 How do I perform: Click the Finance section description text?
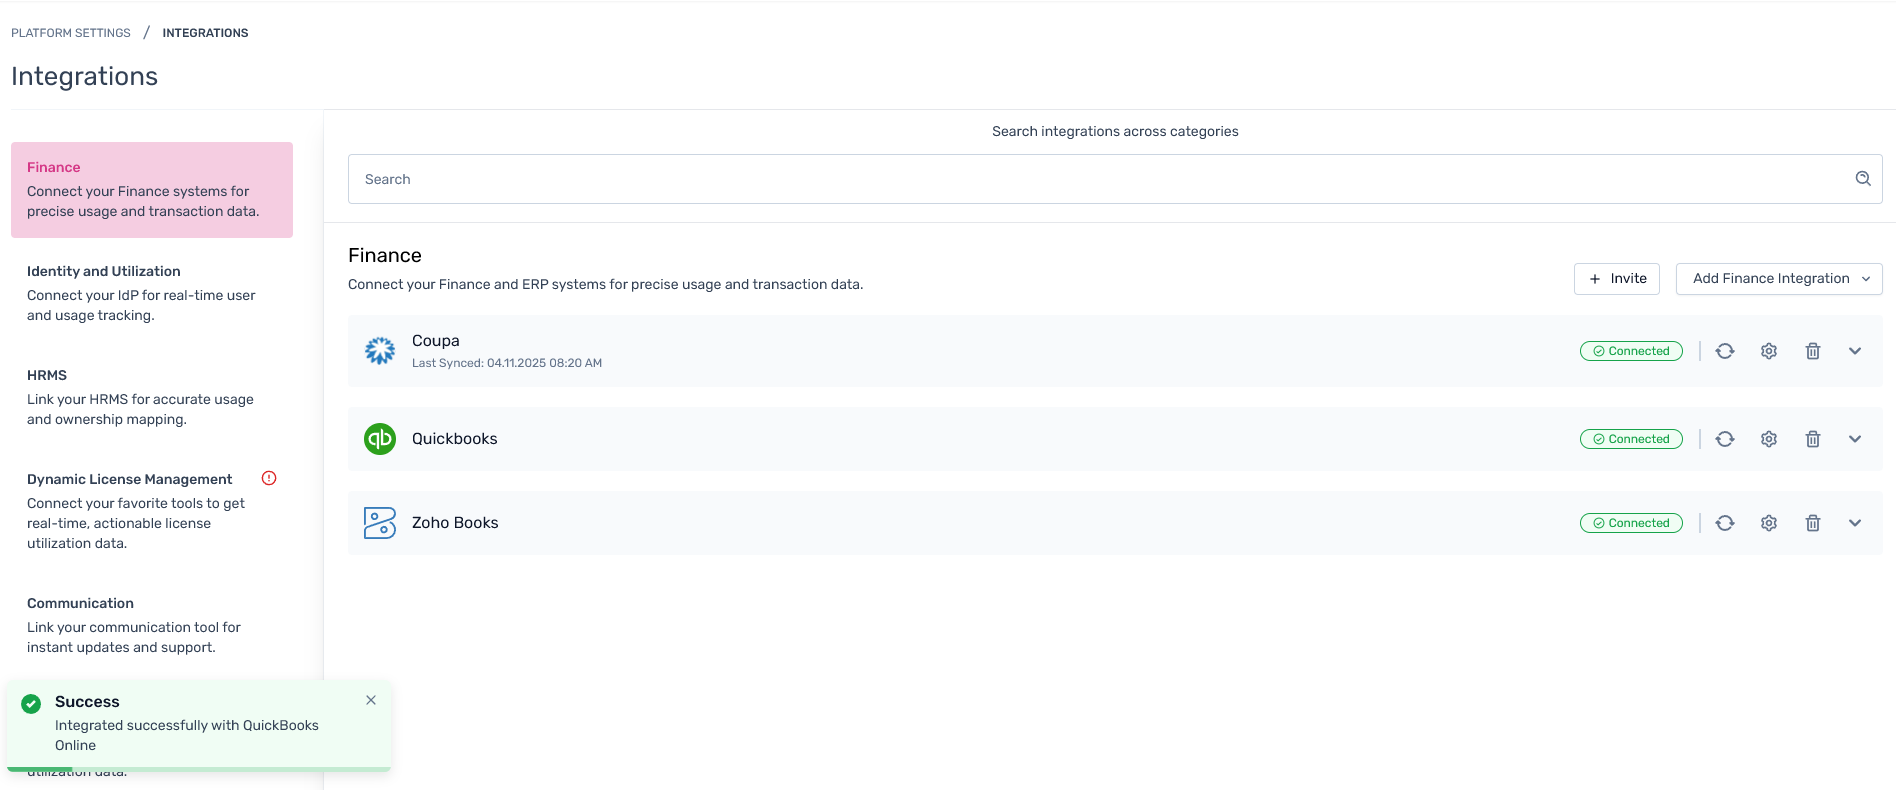[605, 284]
